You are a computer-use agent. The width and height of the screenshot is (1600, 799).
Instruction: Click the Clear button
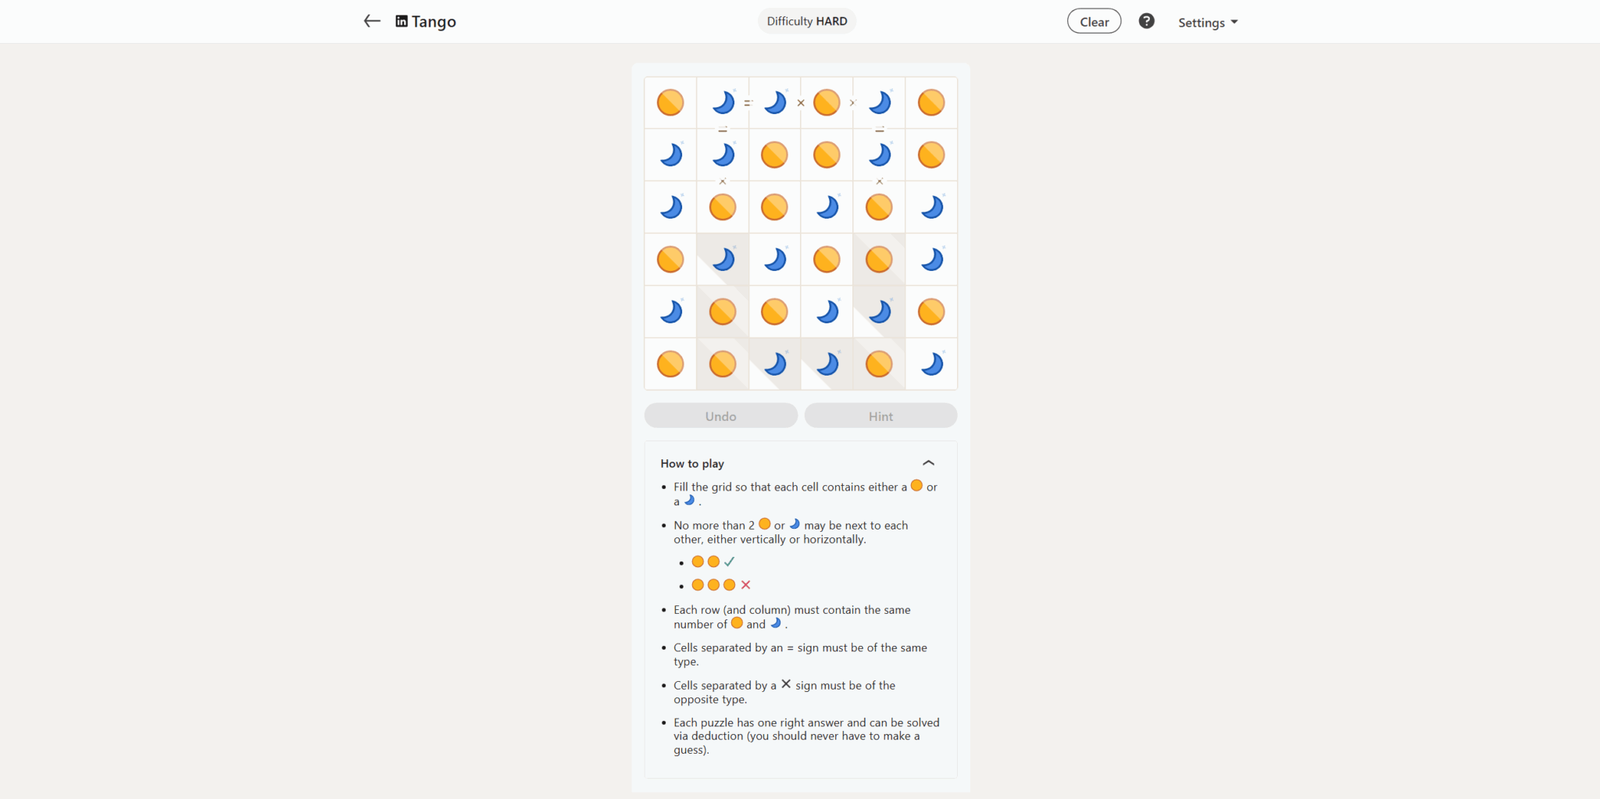point(1094,21)
